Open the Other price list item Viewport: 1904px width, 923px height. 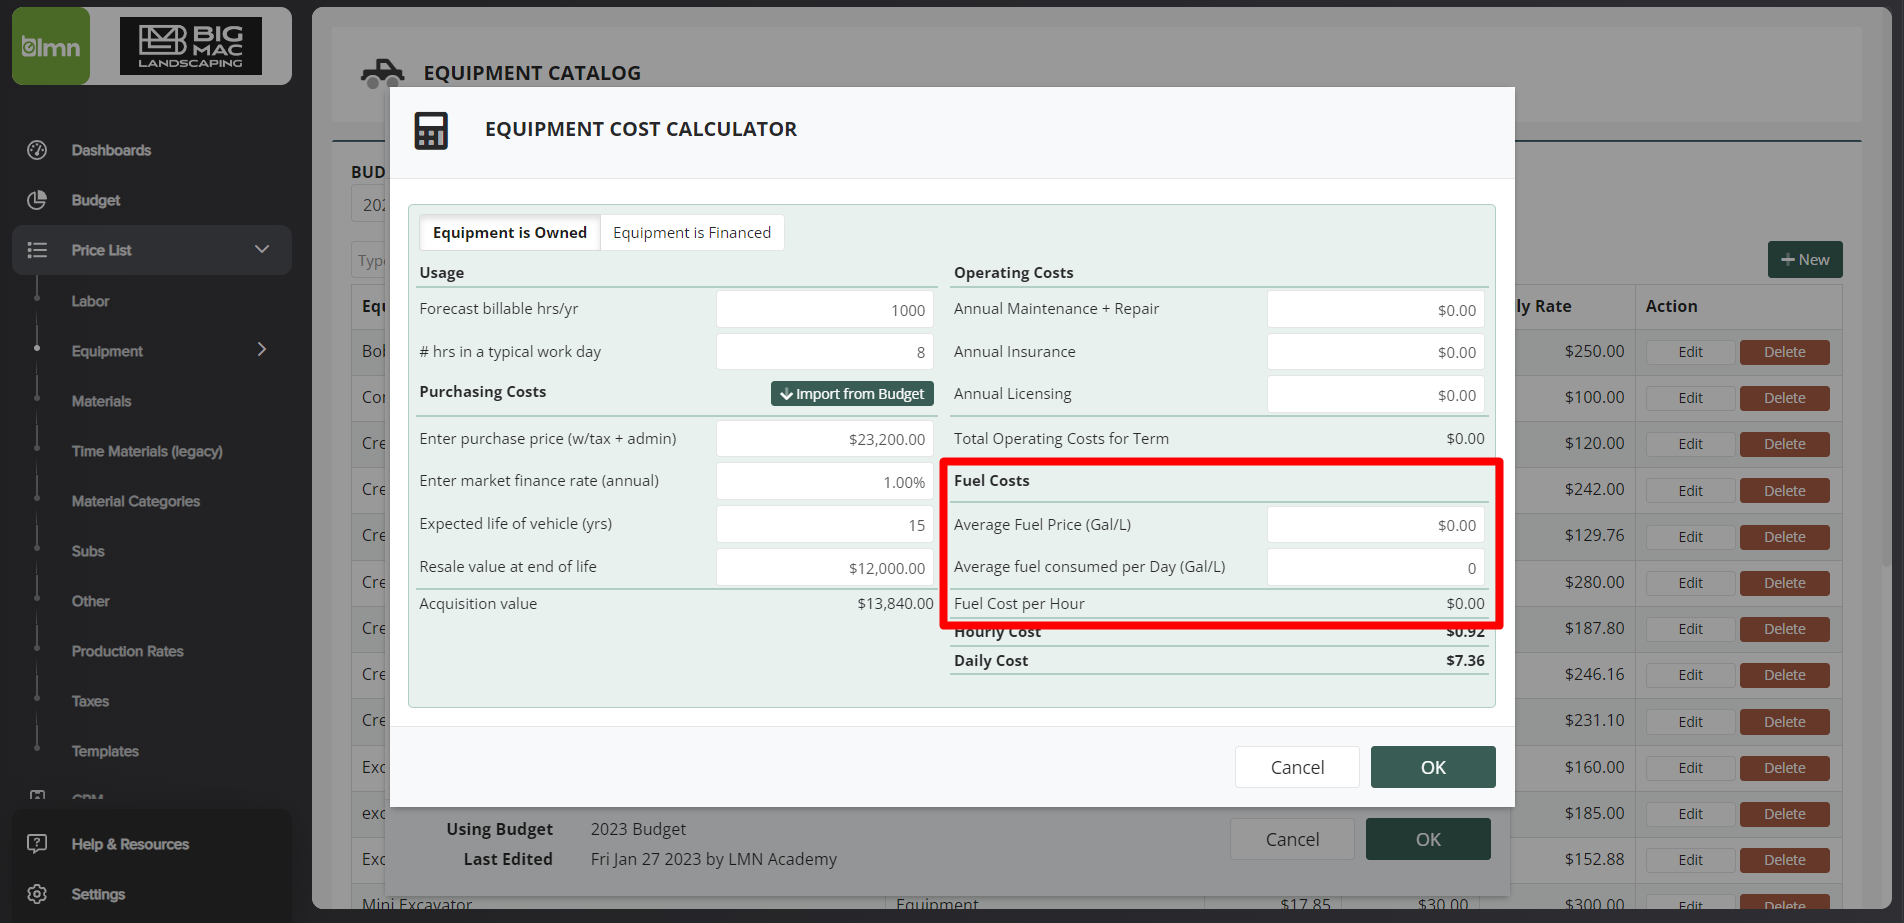pyautogui.click(x=90, y=601)
